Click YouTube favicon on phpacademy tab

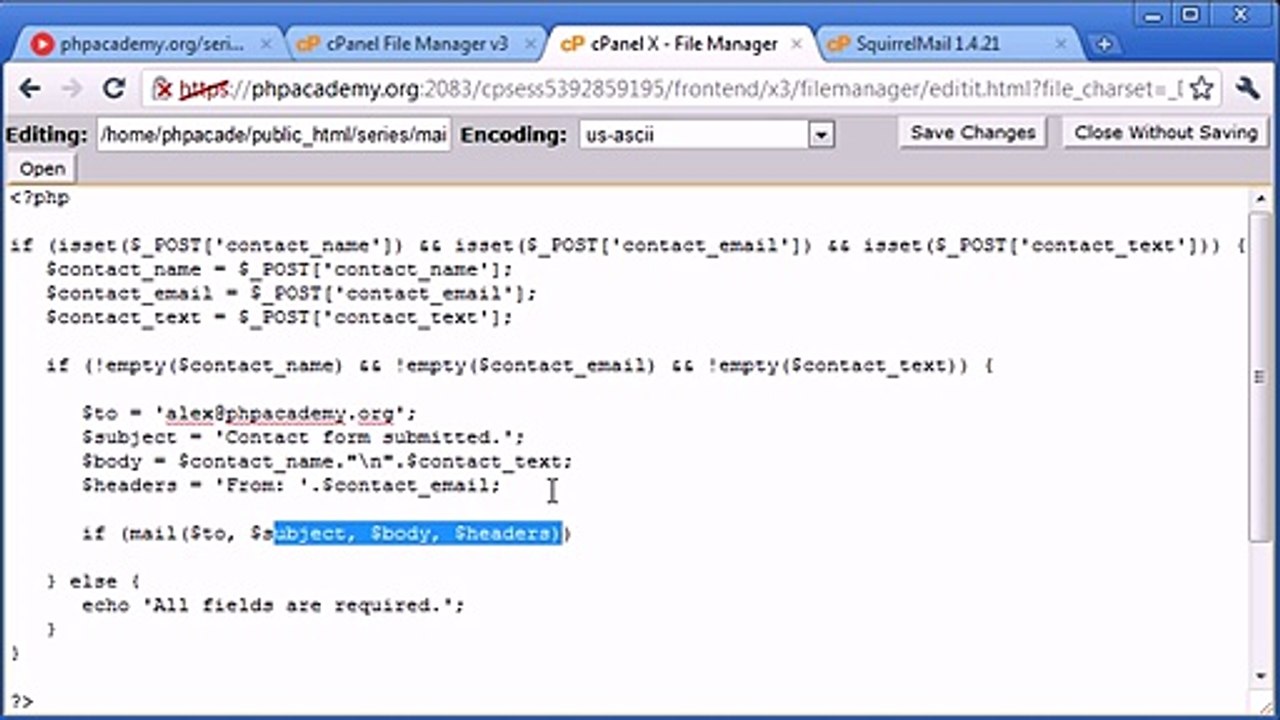click(x=42, y=44)
